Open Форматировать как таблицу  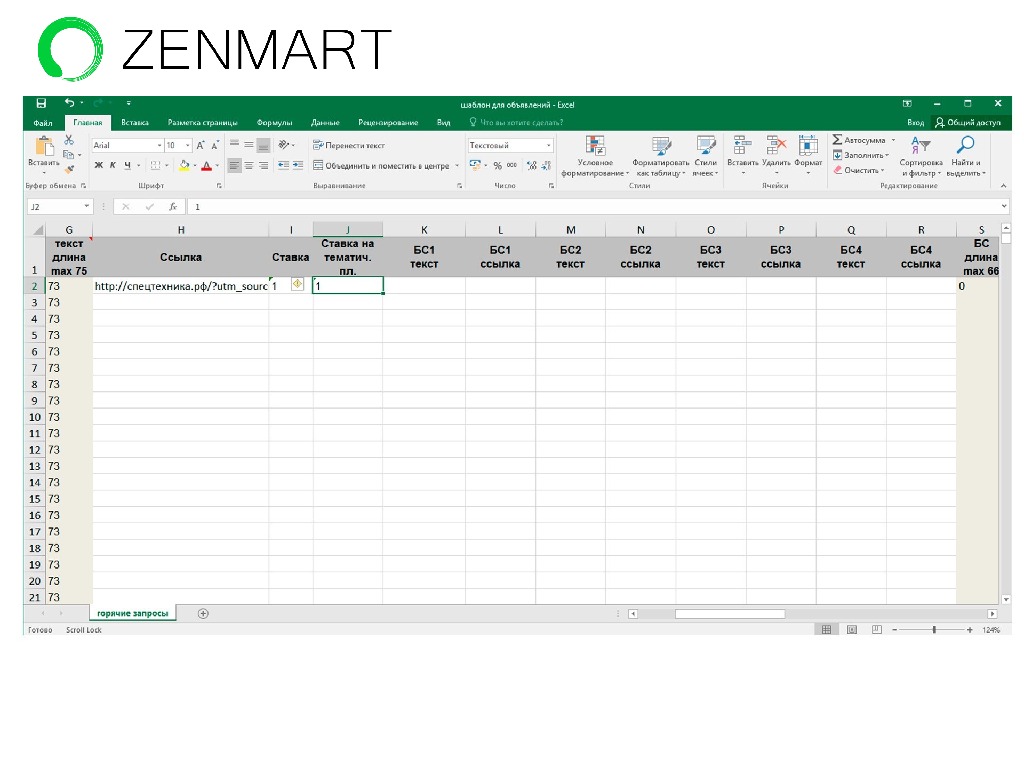tap(660, 157)
